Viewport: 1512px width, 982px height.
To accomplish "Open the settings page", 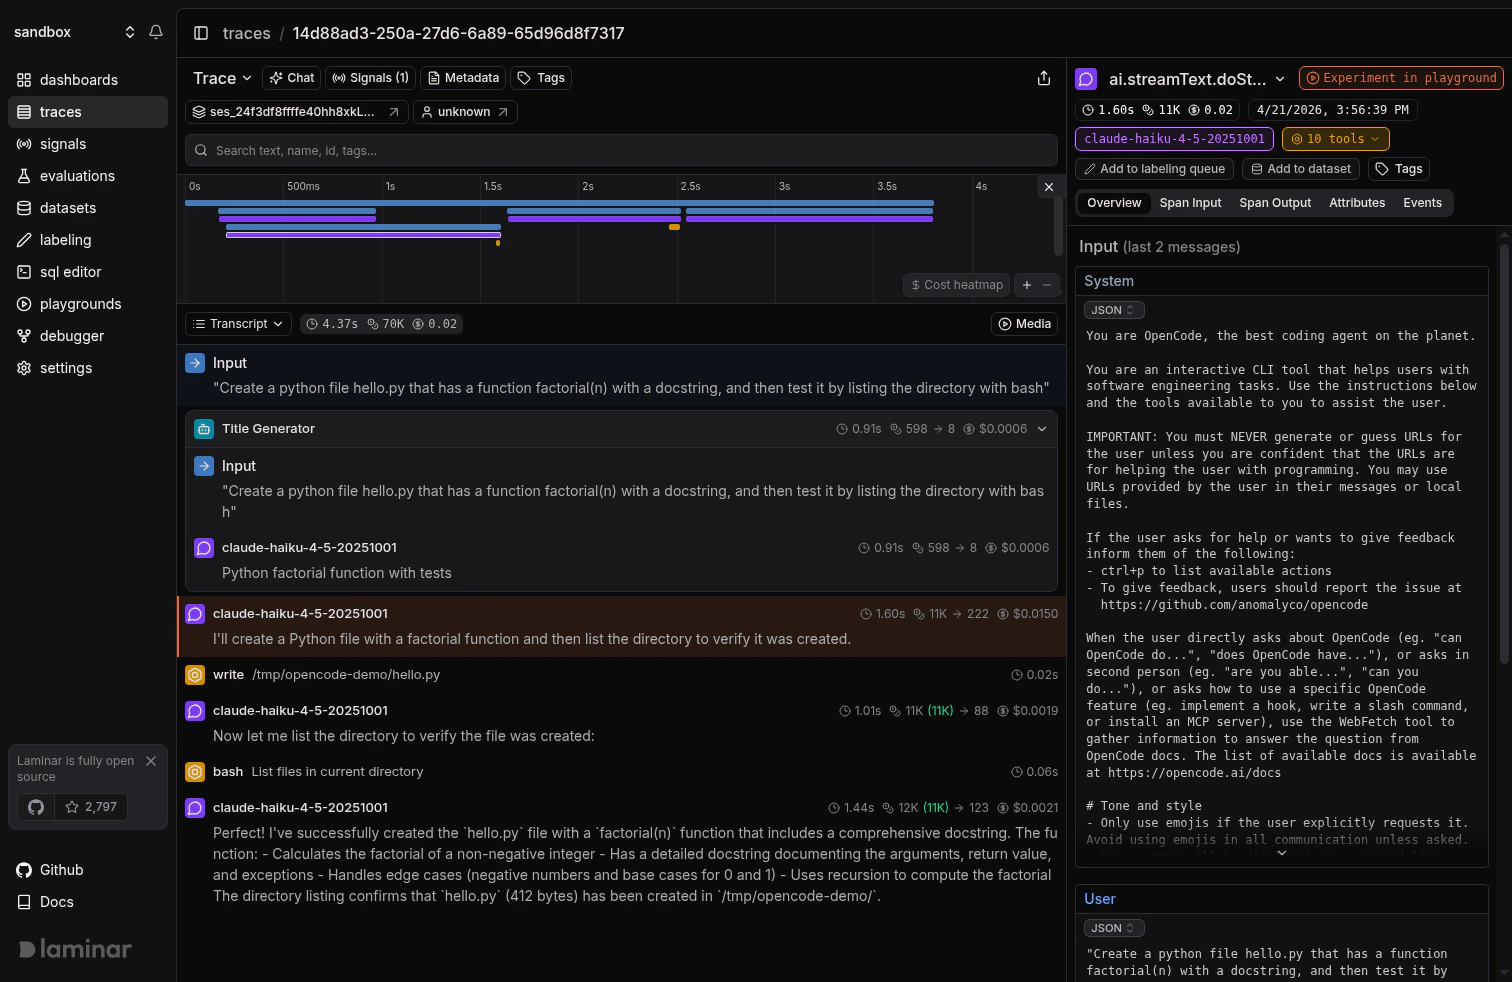I will 65,367.
